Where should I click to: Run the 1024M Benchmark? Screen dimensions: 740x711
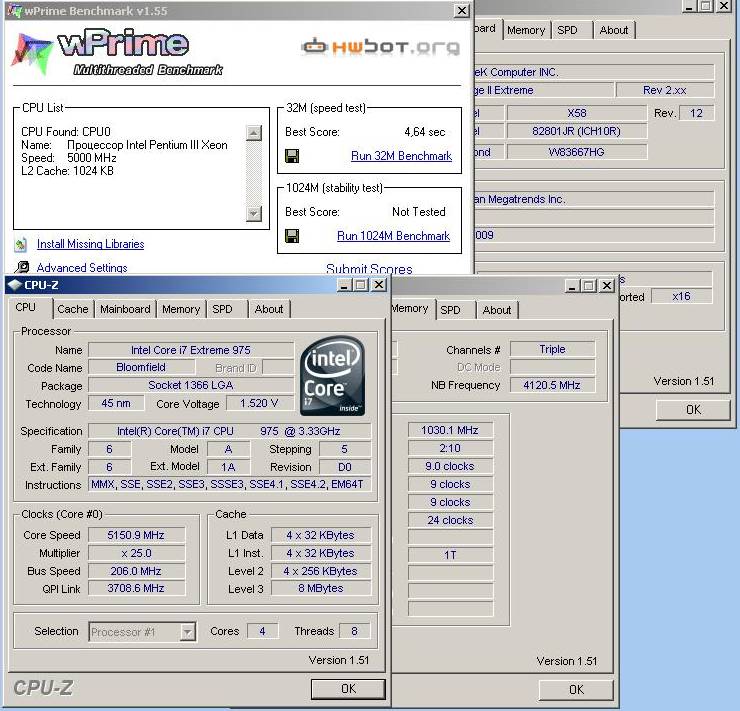tap(393, 236)
